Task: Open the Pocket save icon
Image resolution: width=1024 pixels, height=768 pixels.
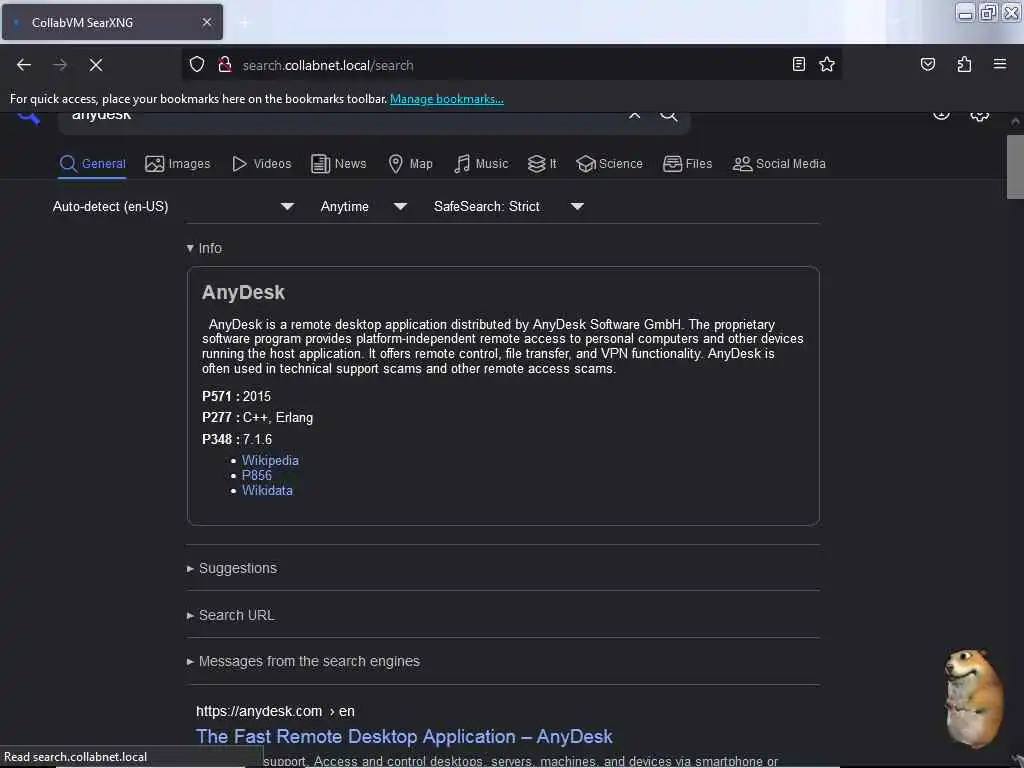Action: click(x=927, y=65)
